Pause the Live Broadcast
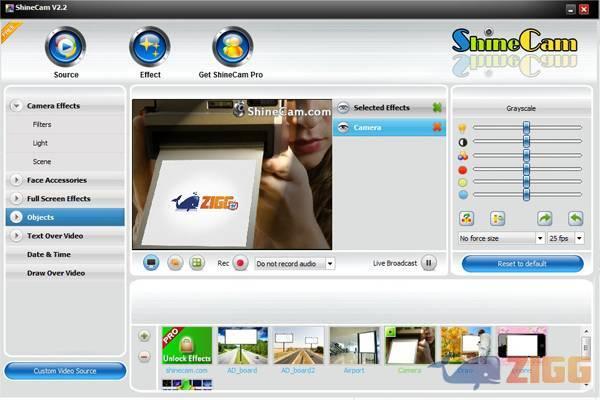 pyautogui.click(x=429, y=263)
